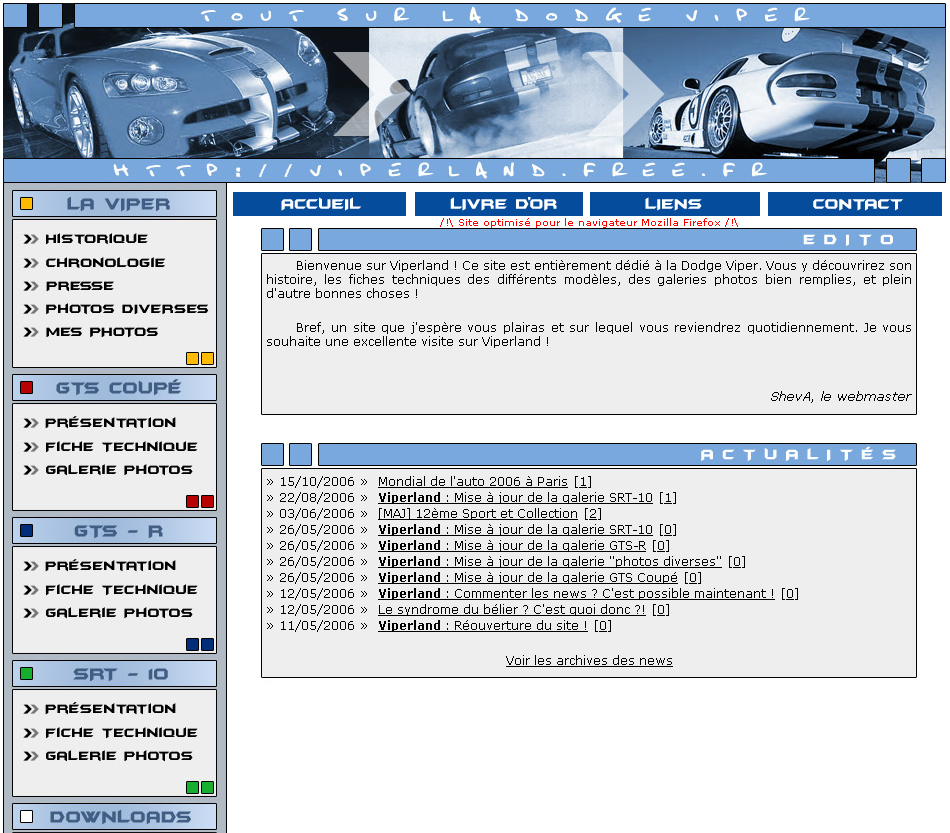Open Fiche Technique under SRT - 10
Image resolution: width=950 pixels, height=833 pixels.
click(121, 732)
